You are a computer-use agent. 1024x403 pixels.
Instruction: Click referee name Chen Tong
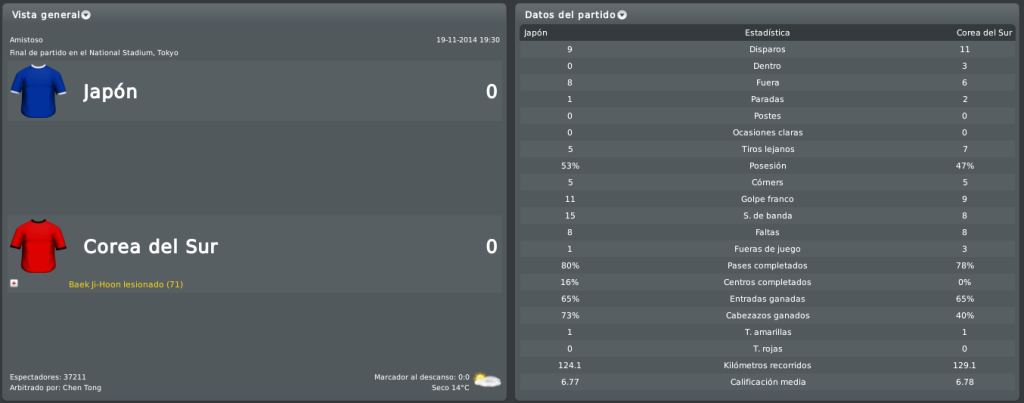point(82,388)
